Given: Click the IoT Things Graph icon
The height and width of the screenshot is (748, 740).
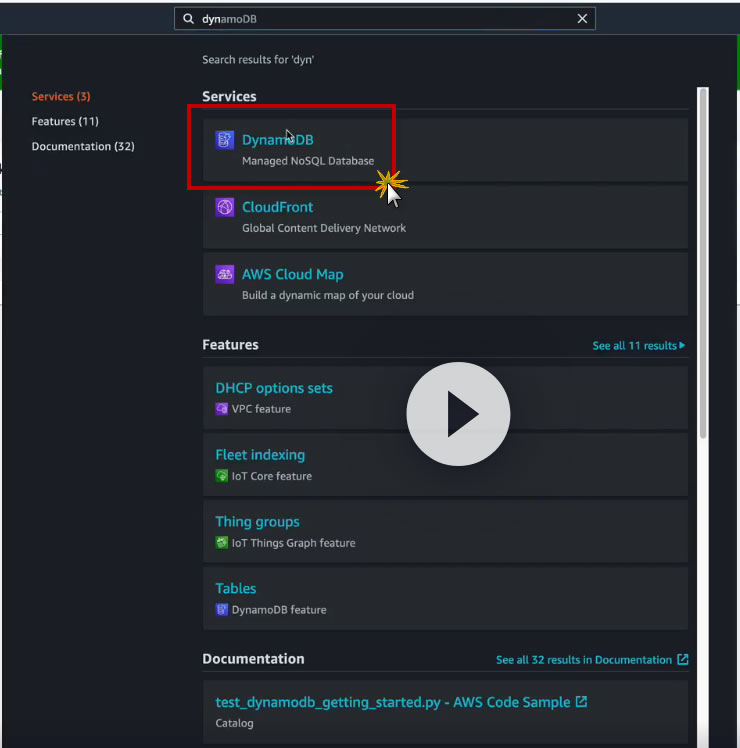Looking at the screenshot, I should [221, 542].
